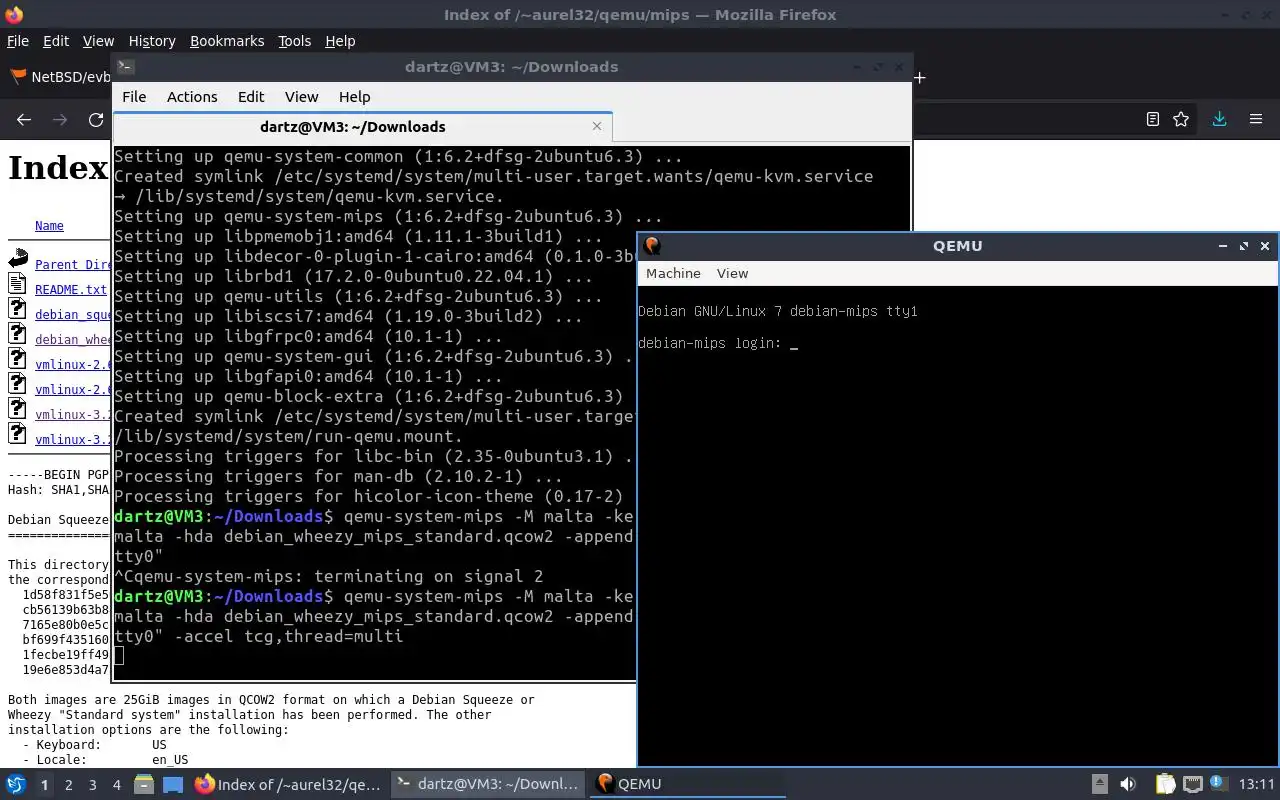This screenshot has width=1280, height=800.
Task: Open the Parent Directory link
Action: [x=72, y=265]
